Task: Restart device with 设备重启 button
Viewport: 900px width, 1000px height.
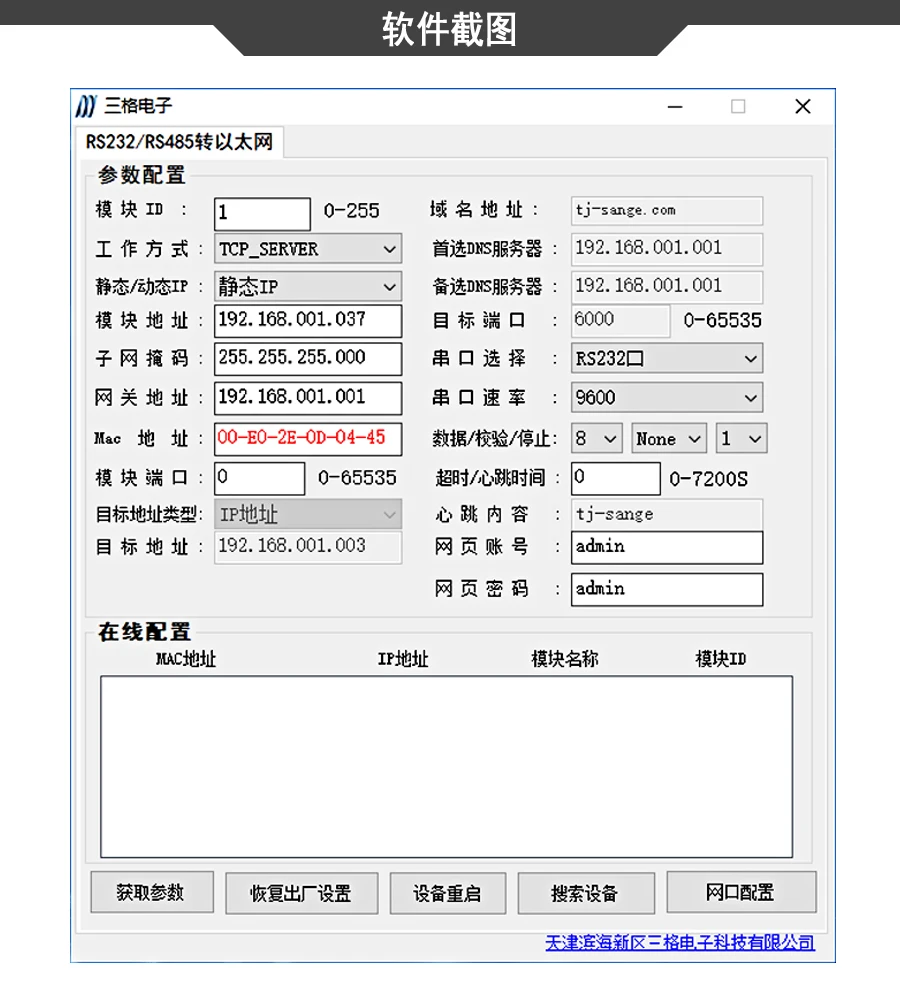Action: [448, 893]
